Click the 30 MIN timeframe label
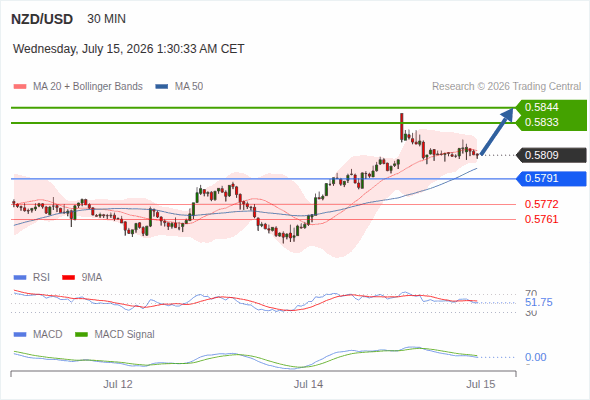The height and width of the screenshot is (400, 590). pos(106,19)
